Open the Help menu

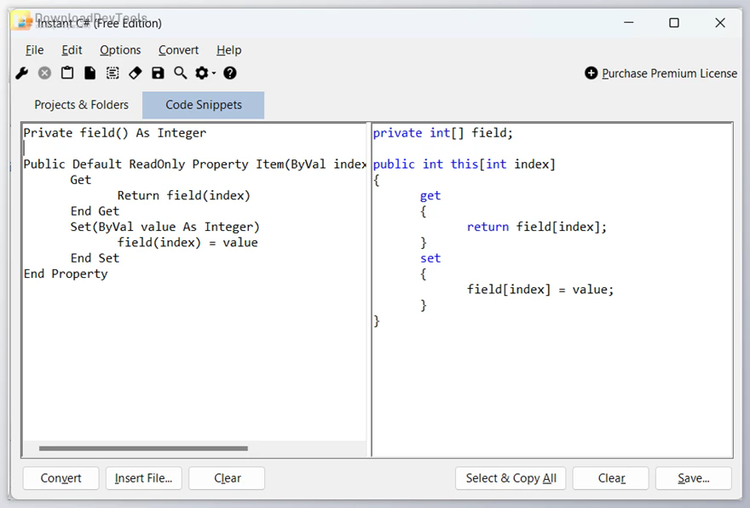[229, 50]
